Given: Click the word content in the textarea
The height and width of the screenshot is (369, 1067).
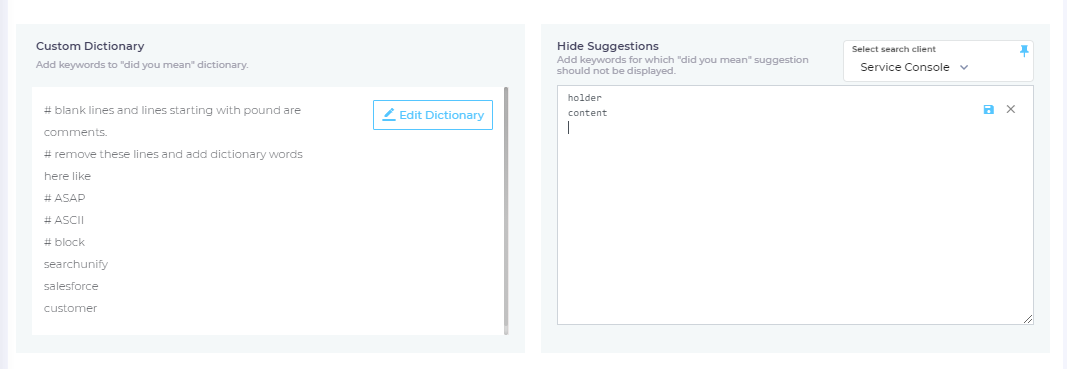Looking at the screenshot, I should (x=587, y=113).
